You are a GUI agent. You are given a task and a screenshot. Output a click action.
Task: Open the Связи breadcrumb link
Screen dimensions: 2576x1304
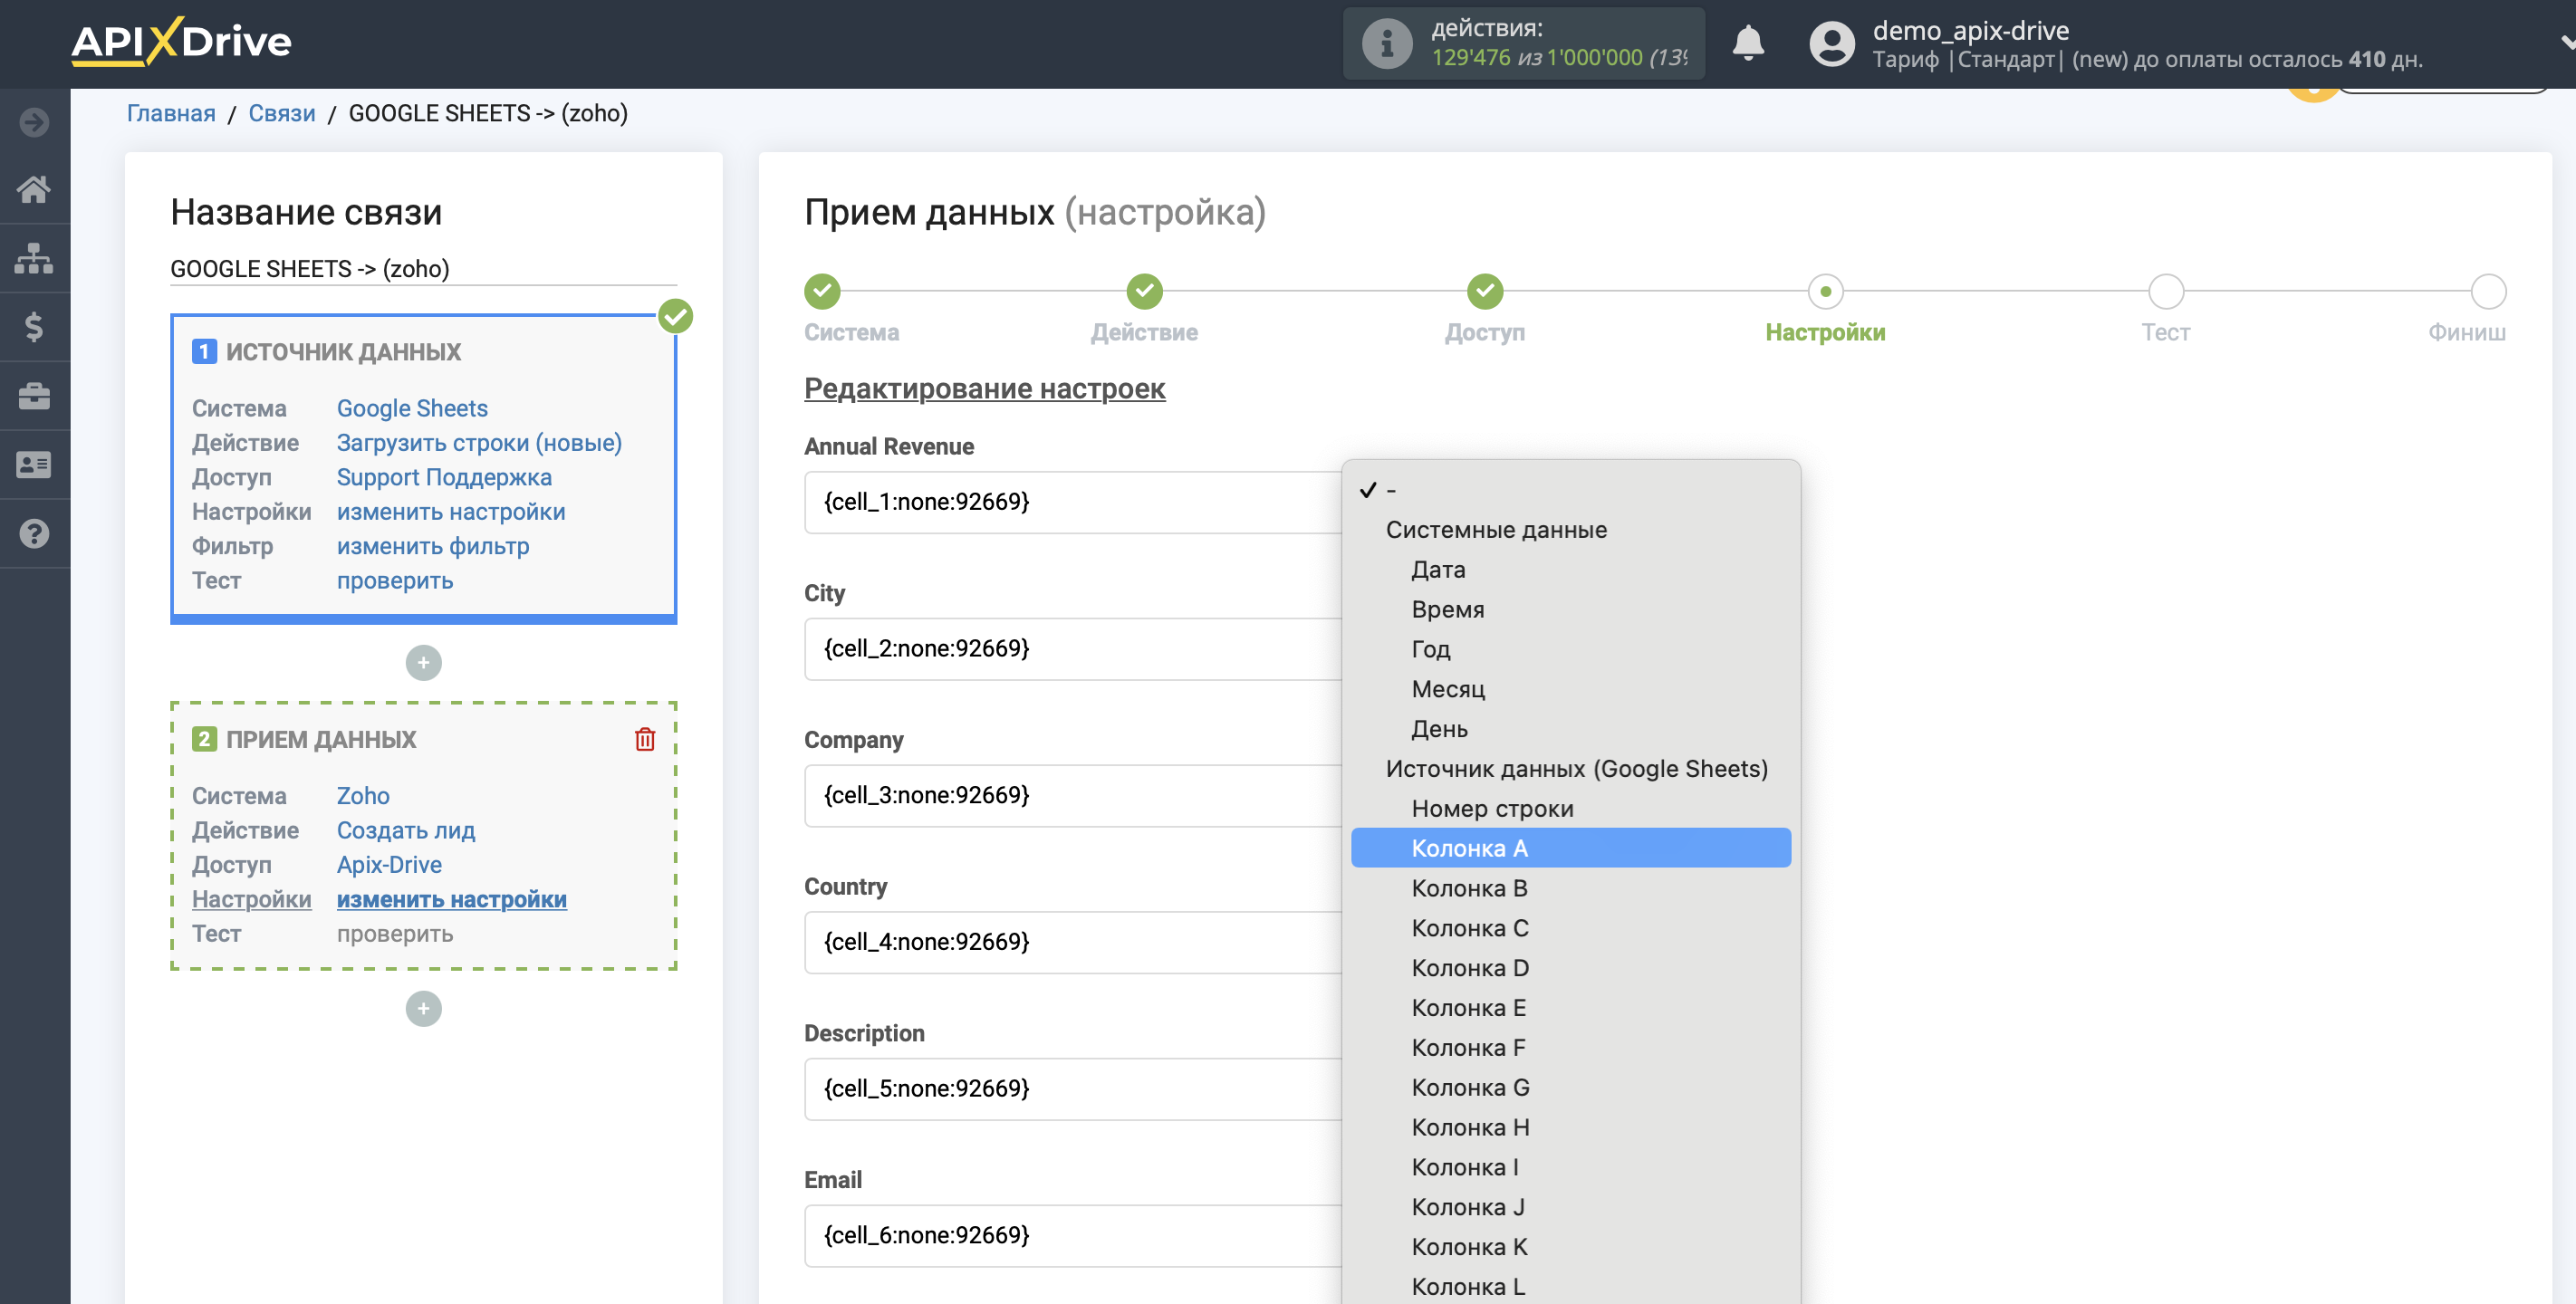pos(282,113)
